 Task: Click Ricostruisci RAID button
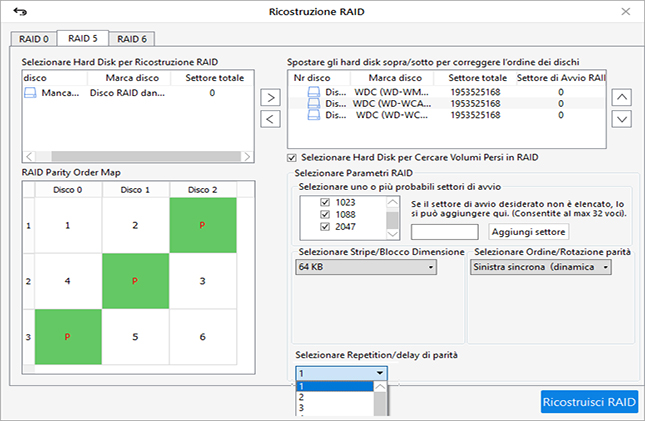589,402
